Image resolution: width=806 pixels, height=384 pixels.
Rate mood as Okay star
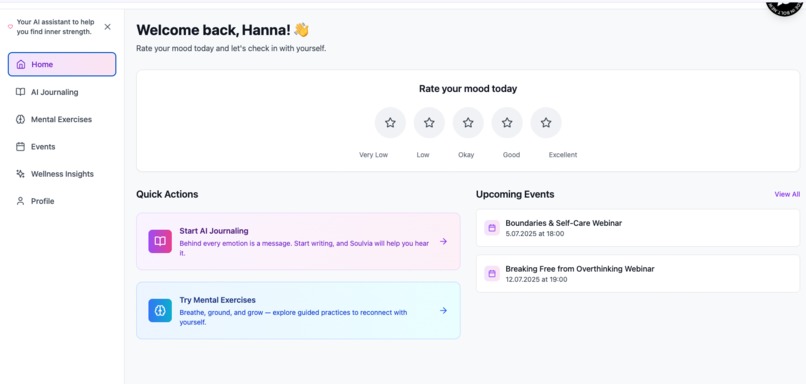tap(468, 123)
